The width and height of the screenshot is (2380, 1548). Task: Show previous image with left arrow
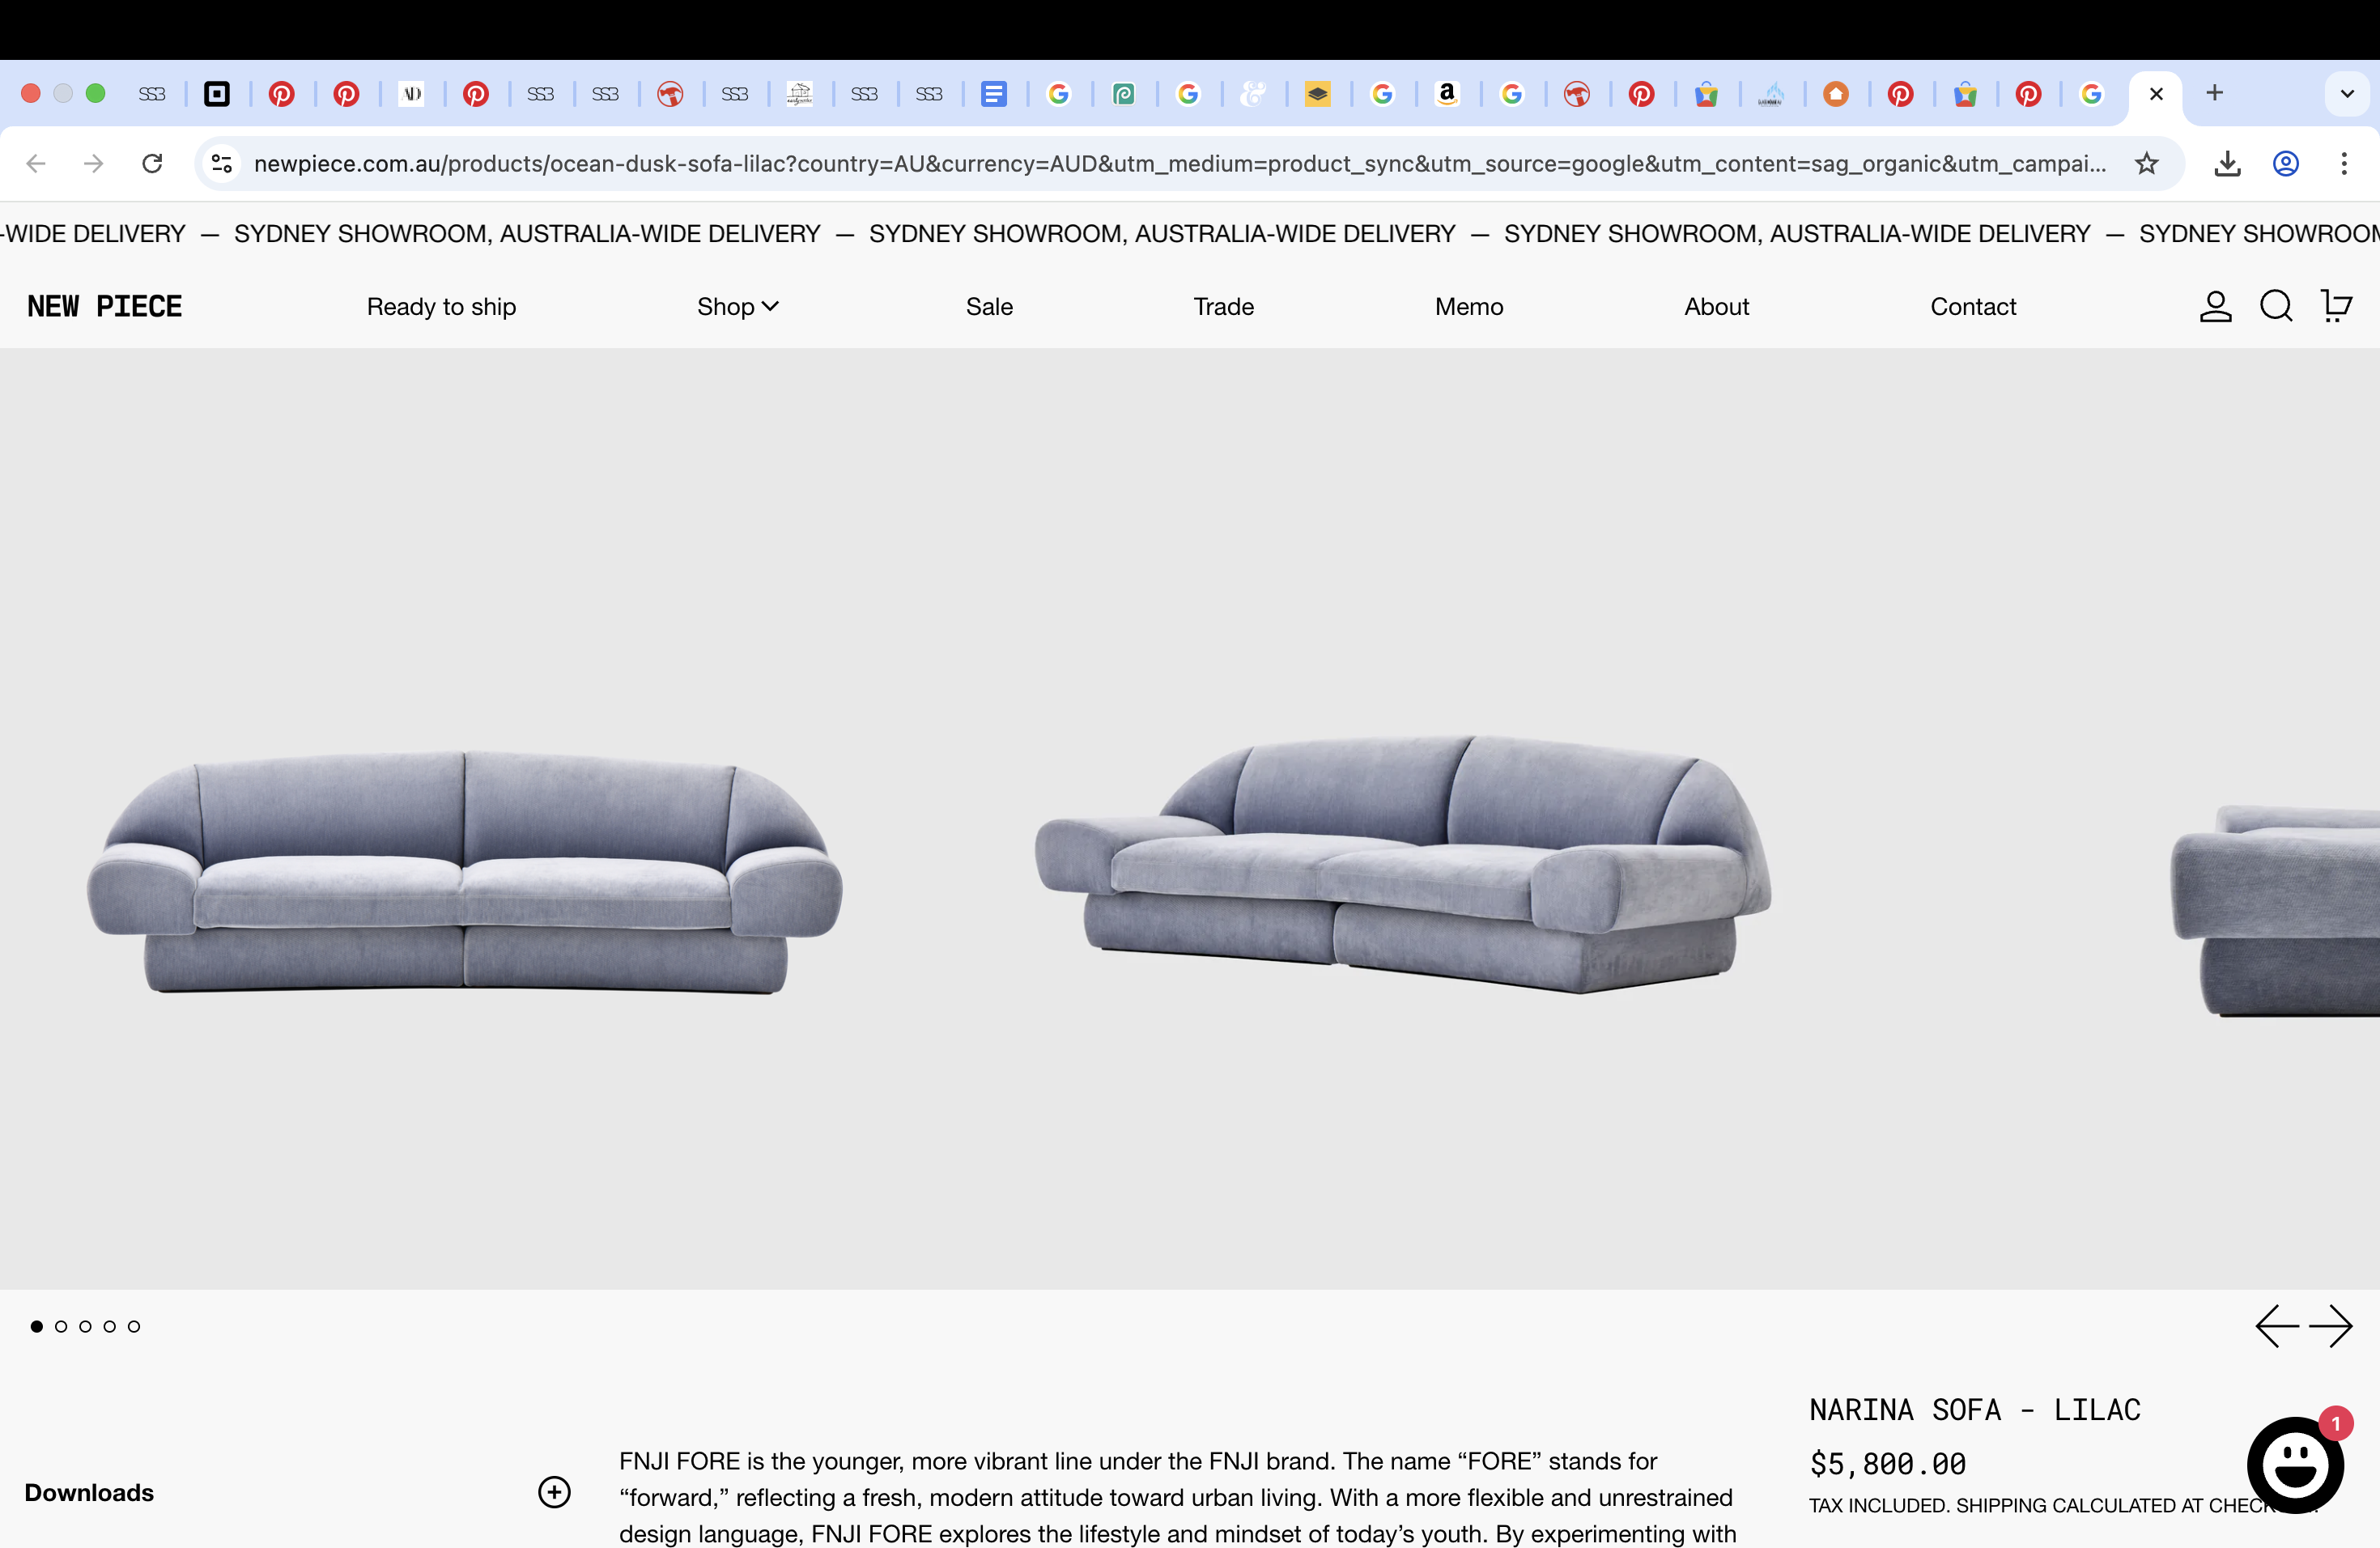coord(2277,1326)
